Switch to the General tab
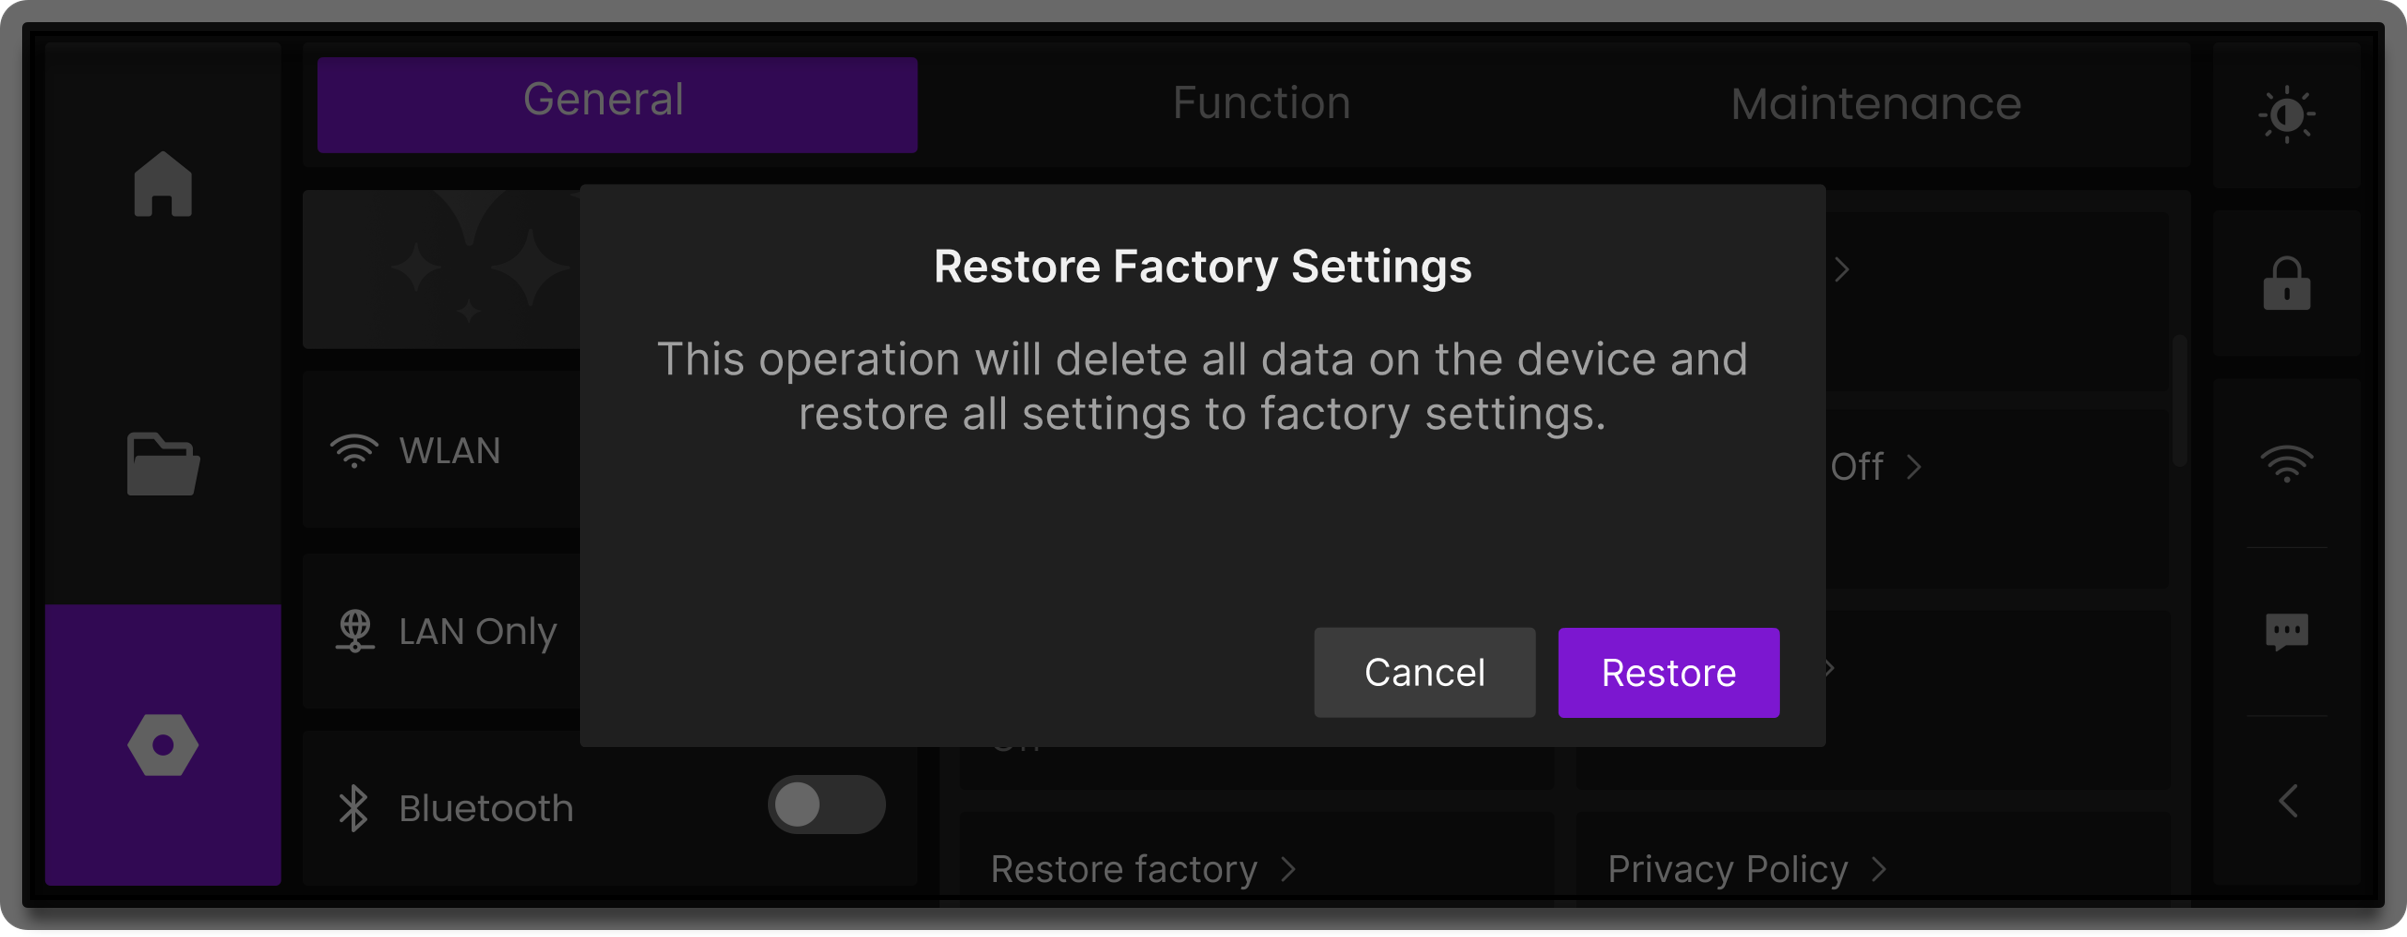Screen dimensions: 2407x937 [617, 104]
